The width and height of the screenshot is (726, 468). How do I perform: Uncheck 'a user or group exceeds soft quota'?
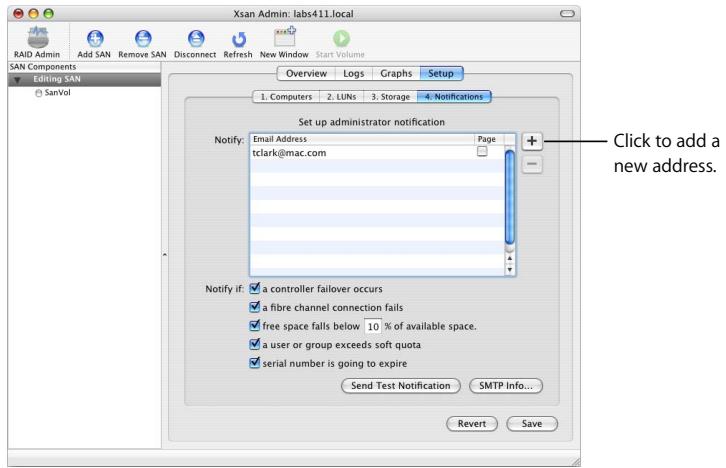pyautogui.click(x=254, y=344)
